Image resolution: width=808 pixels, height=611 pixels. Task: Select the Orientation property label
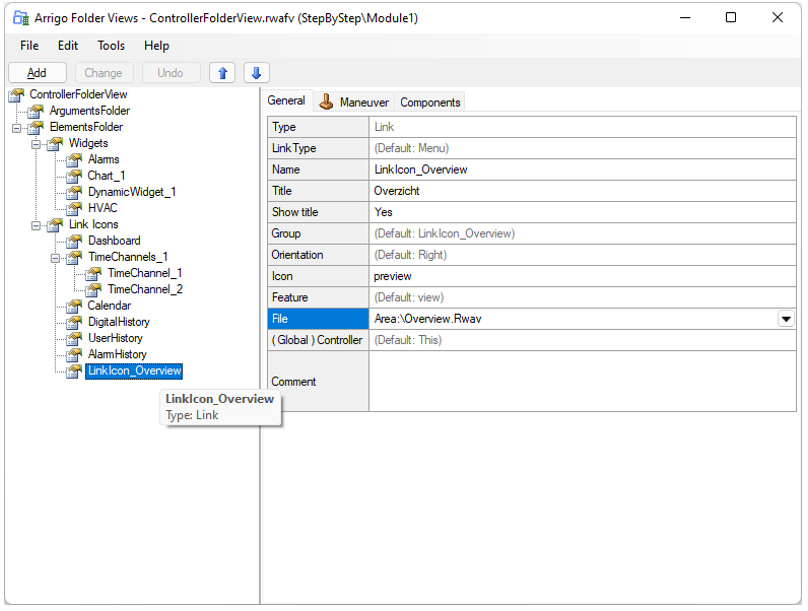pos(318,255)
